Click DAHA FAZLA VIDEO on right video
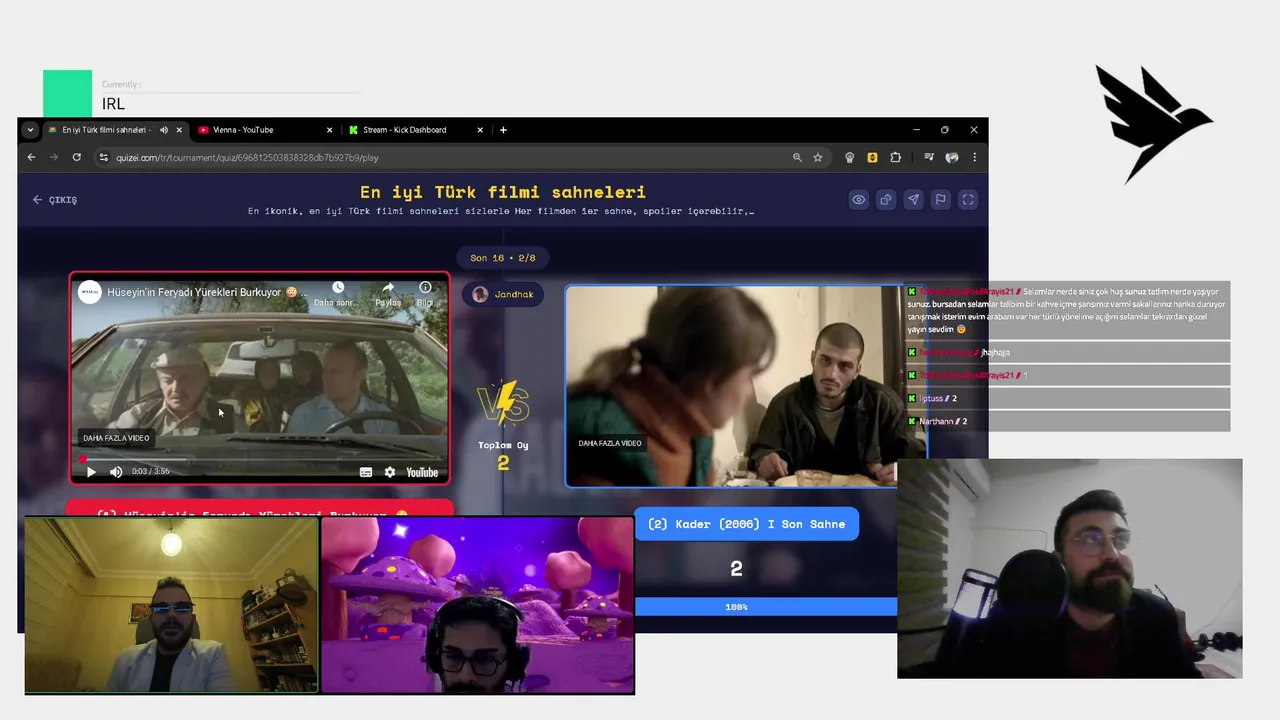The width and height of the screenshot is (1280, 720). coord(610,443)
